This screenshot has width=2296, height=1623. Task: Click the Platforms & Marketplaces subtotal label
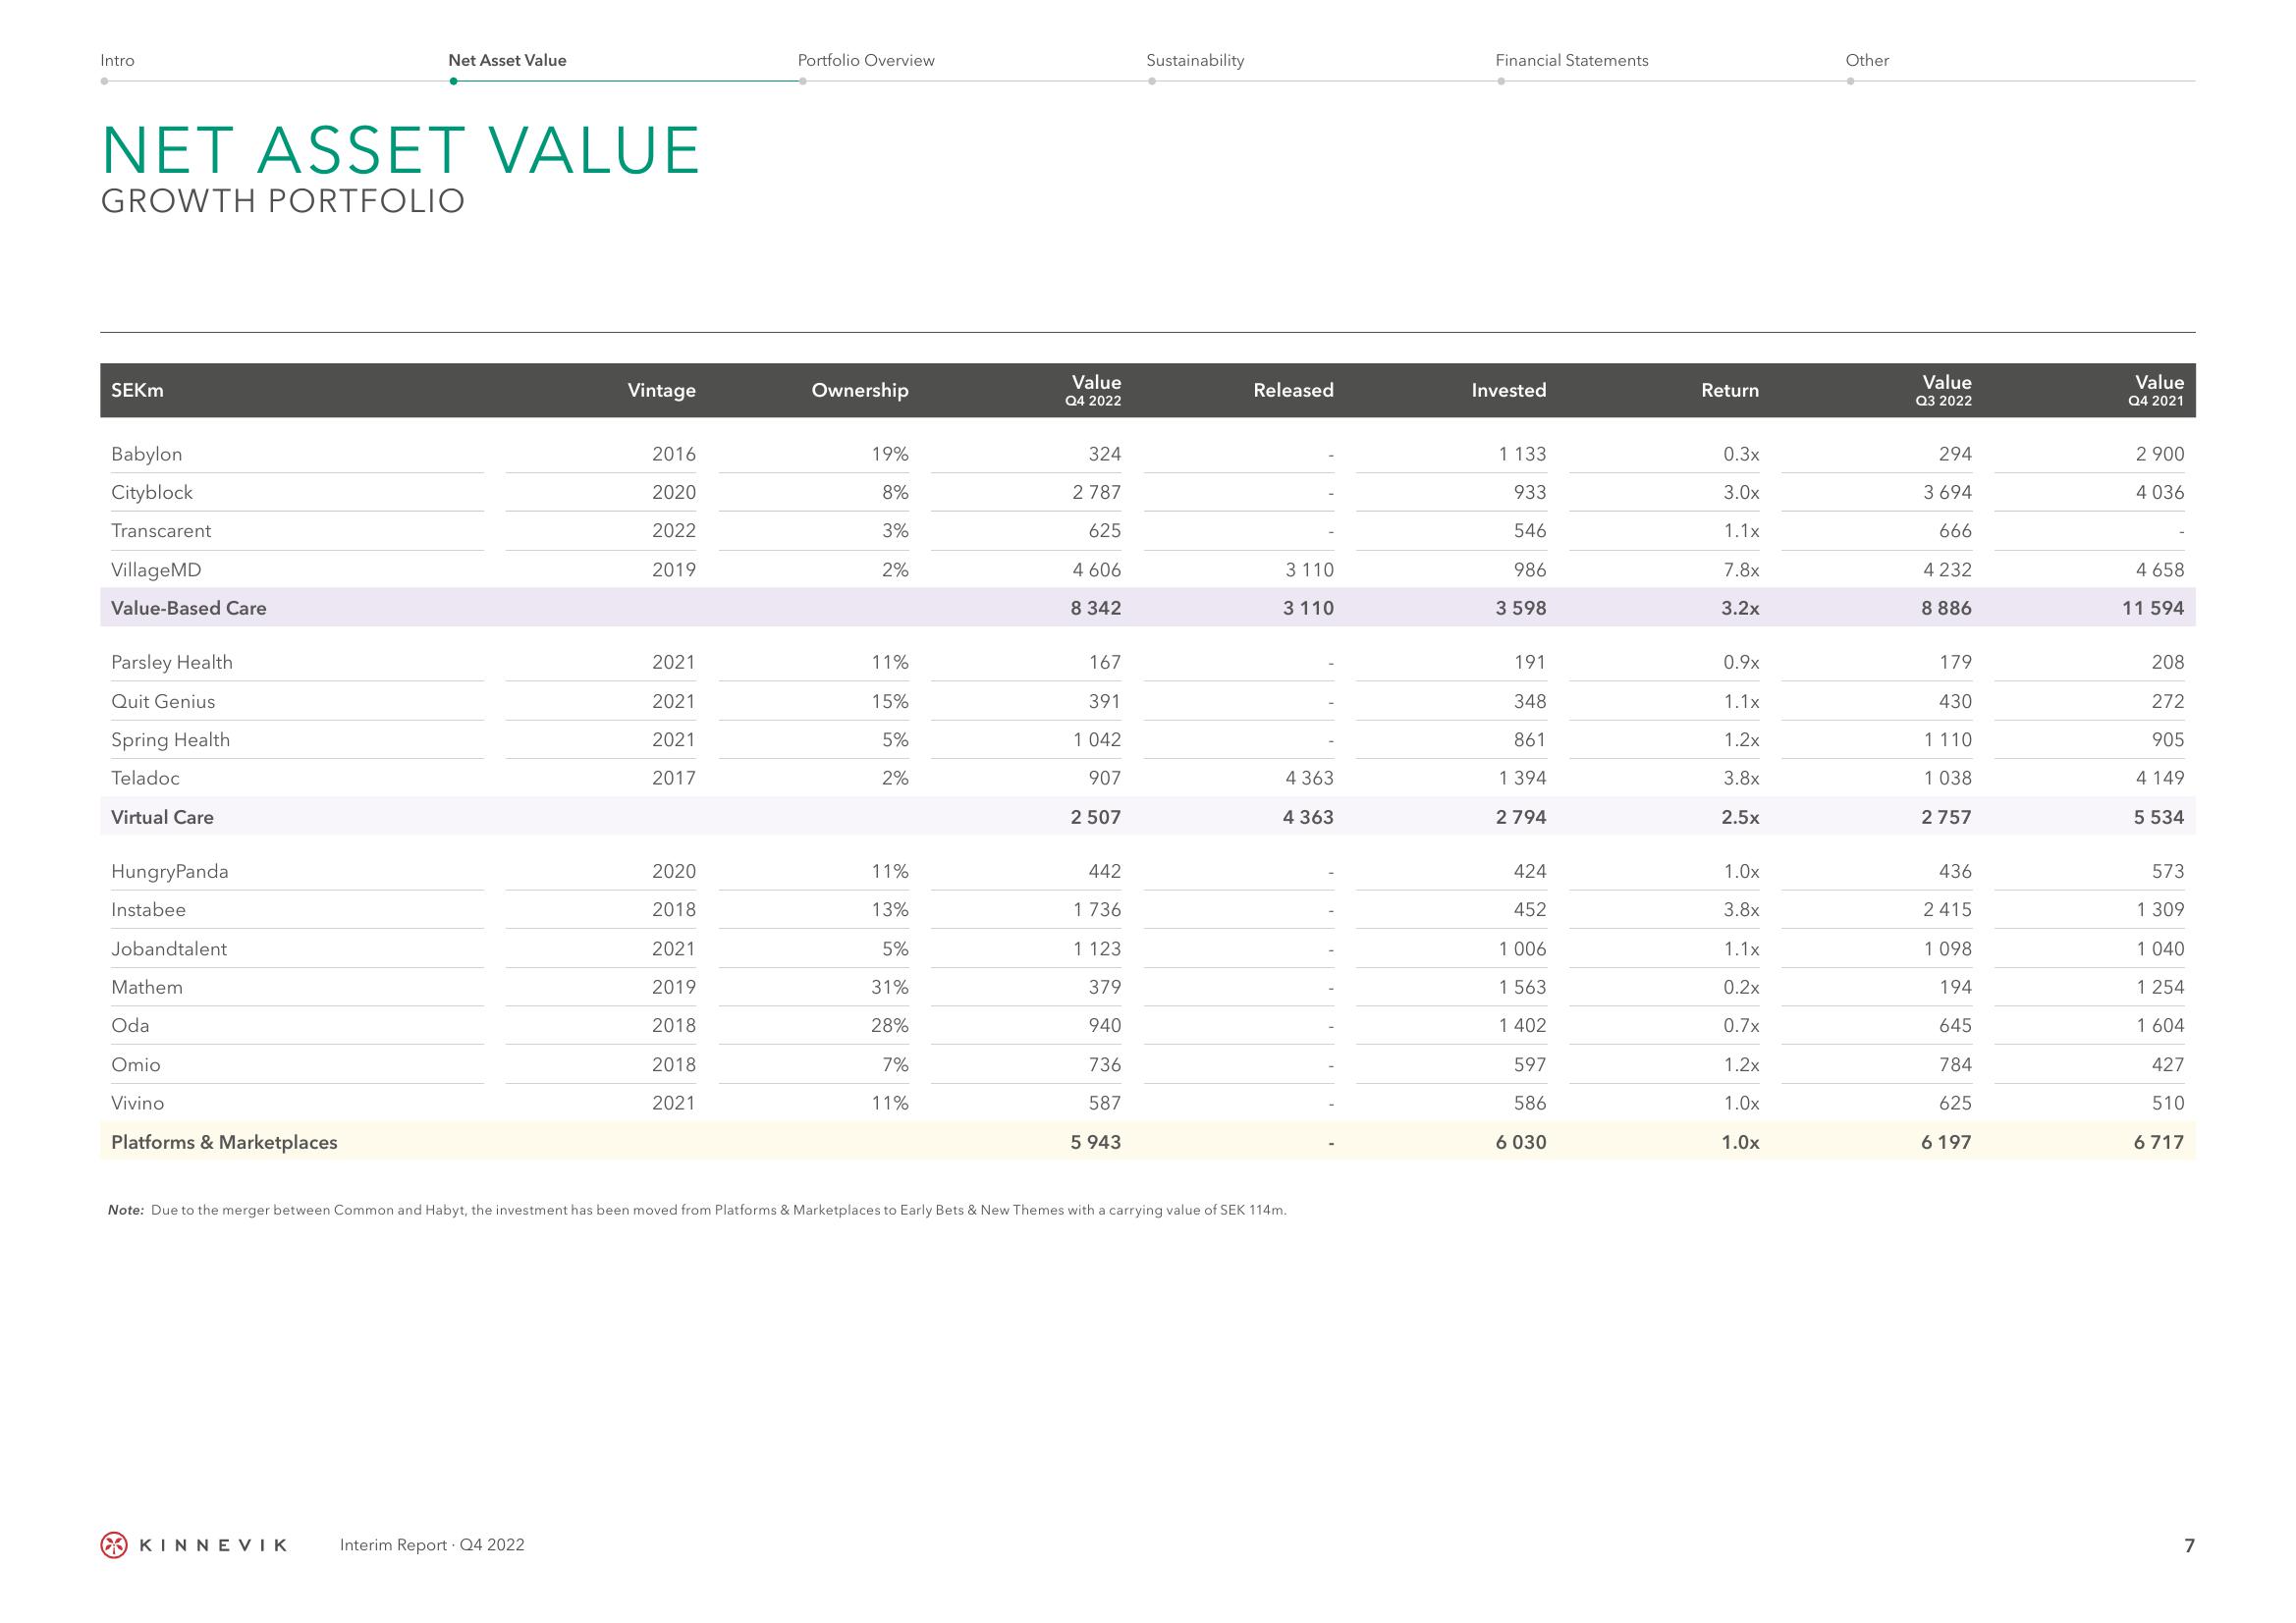pyautogui.click(x=224, y=1142)
